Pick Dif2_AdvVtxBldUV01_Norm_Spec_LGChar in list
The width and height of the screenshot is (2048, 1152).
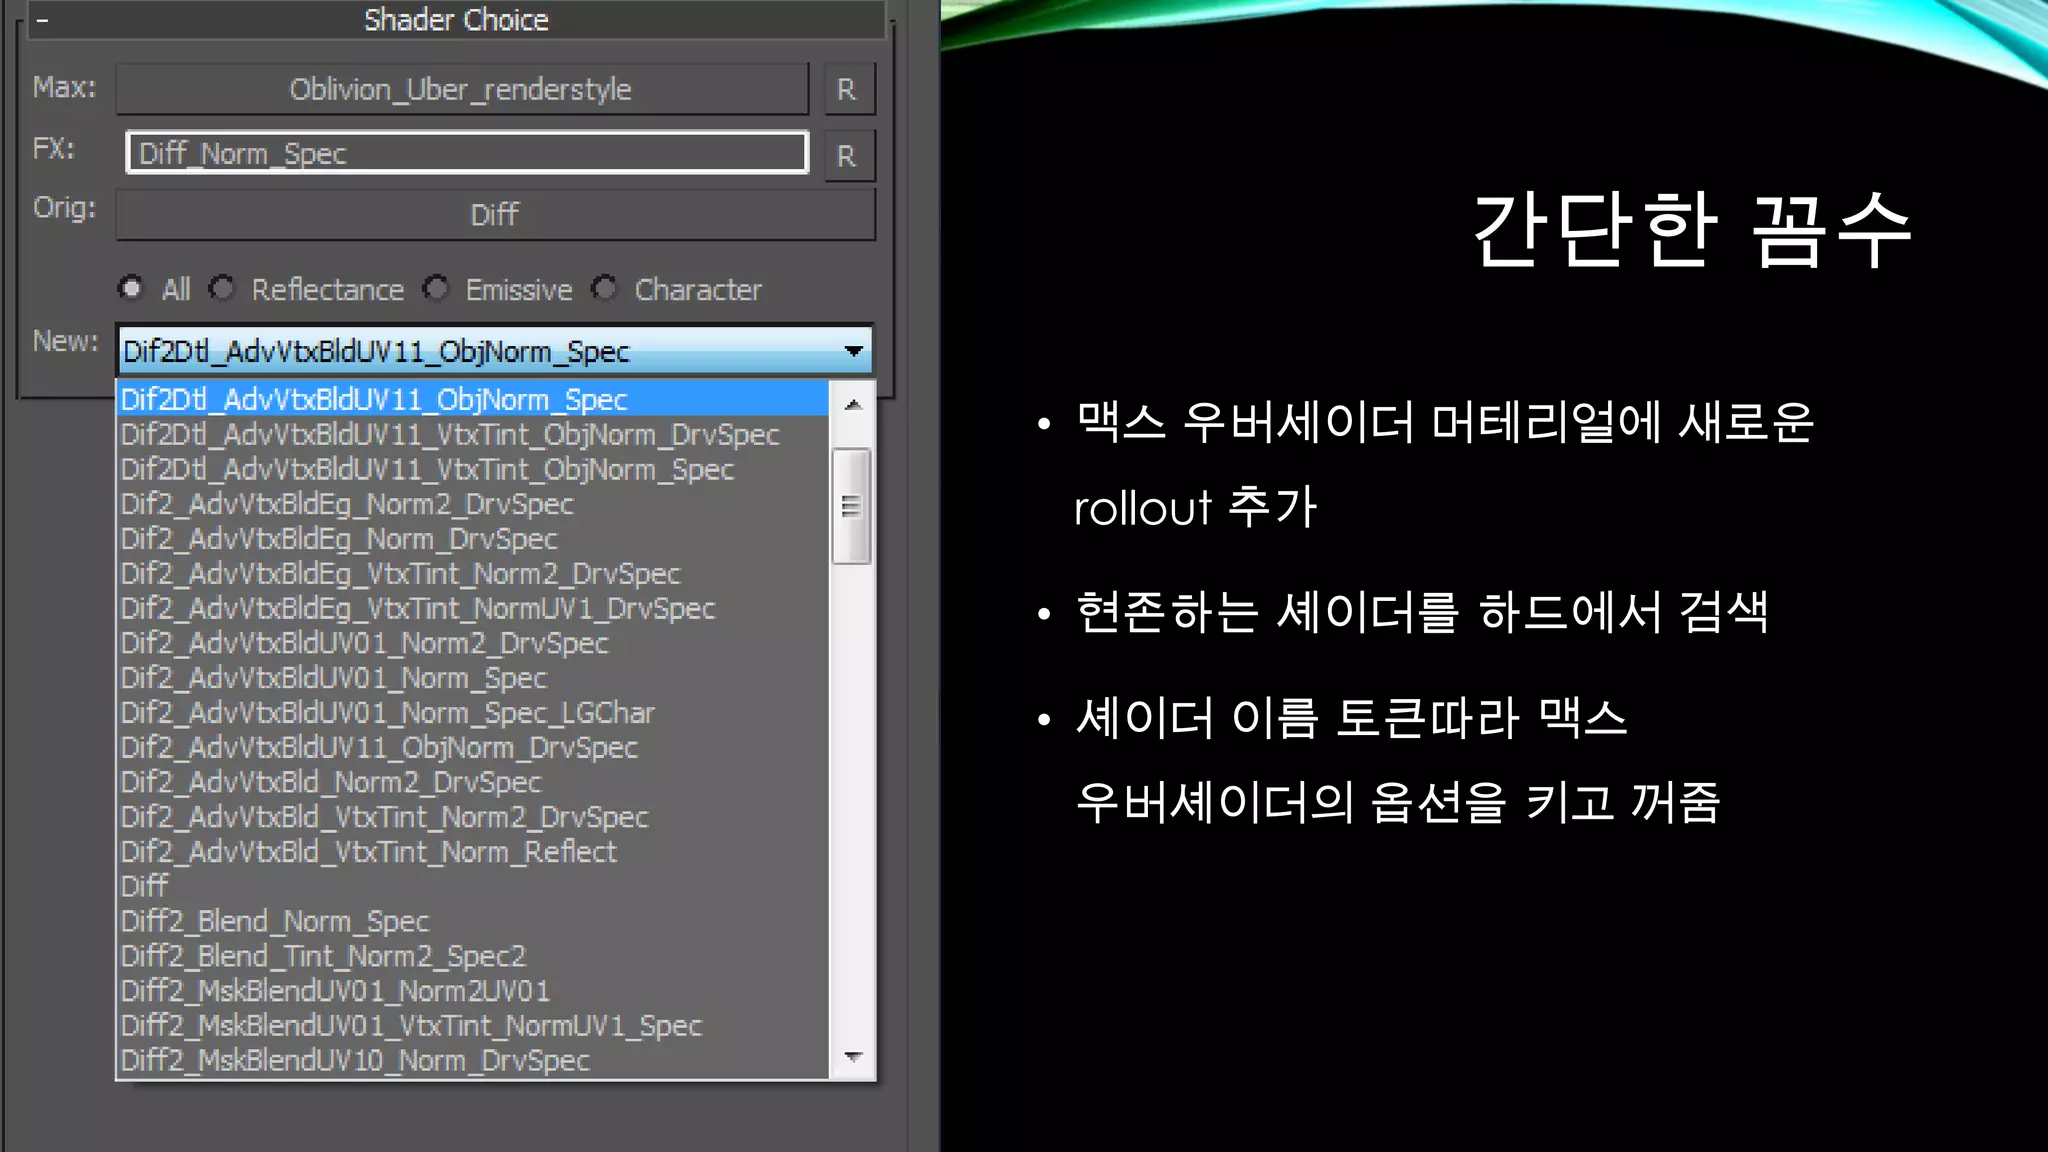point(388,713)
